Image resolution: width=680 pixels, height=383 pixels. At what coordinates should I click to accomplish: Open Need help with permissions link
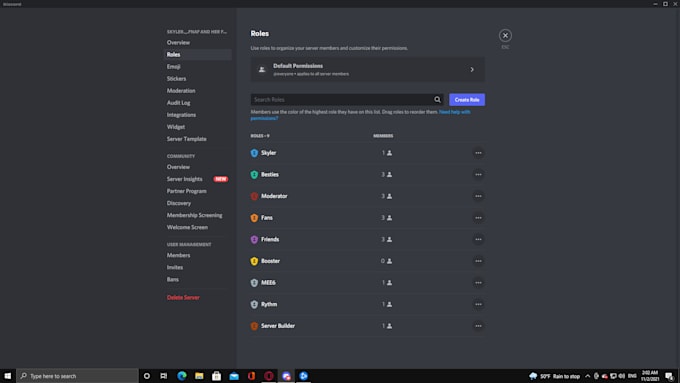454,112
